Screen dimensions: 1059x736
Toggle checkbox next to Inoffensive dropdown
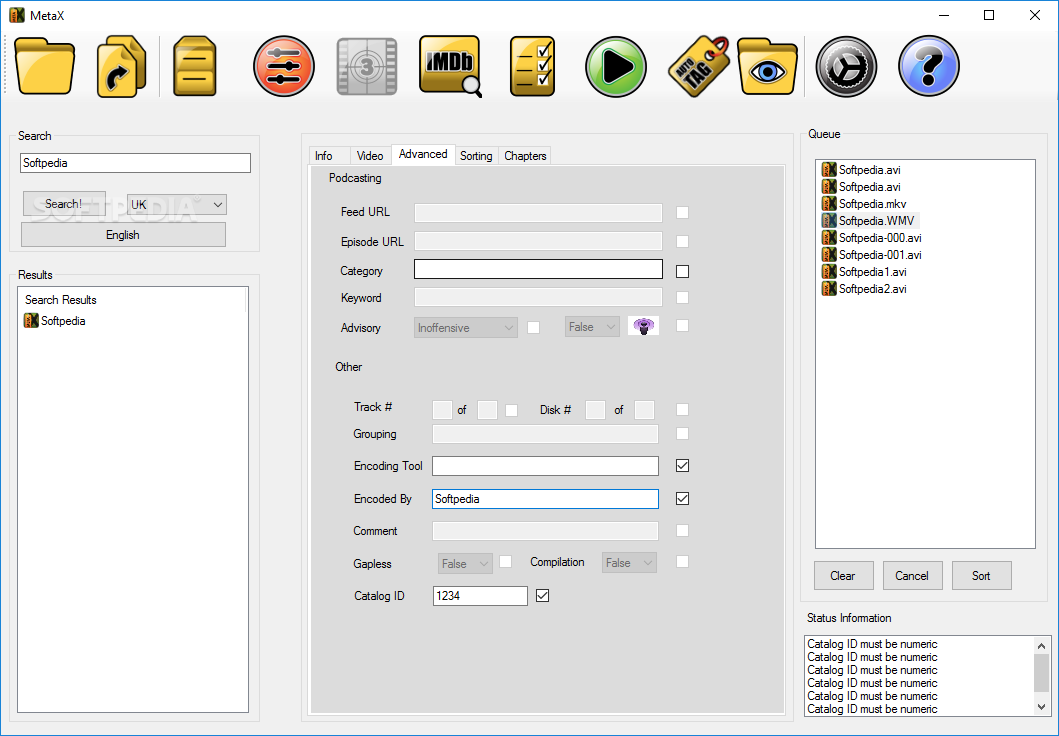point(534,327)
